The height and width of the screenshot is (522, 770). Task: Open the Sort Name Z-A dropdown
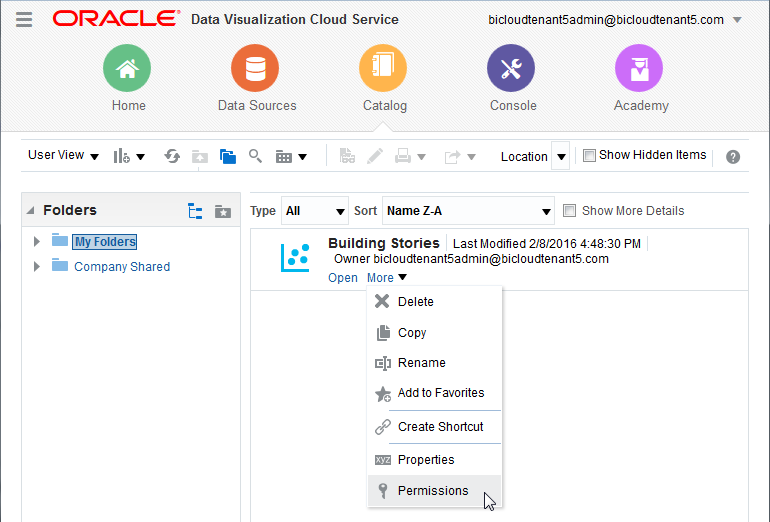(x=468, y=211)
